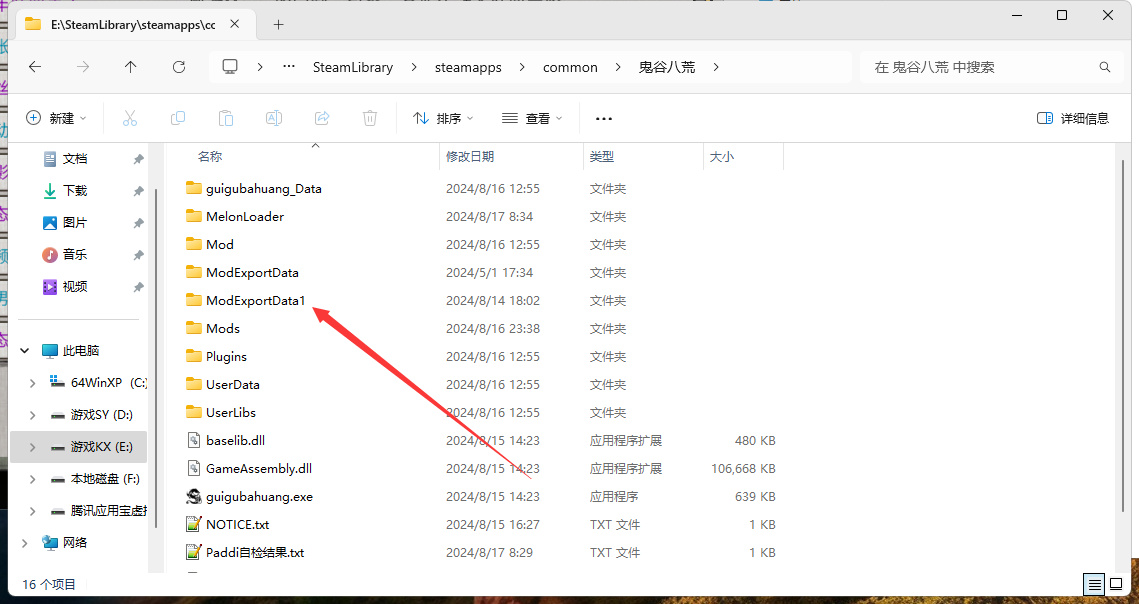Click the Copy toolbar icon
This screenshot has height=604, width=1139.
pos(178,118)
